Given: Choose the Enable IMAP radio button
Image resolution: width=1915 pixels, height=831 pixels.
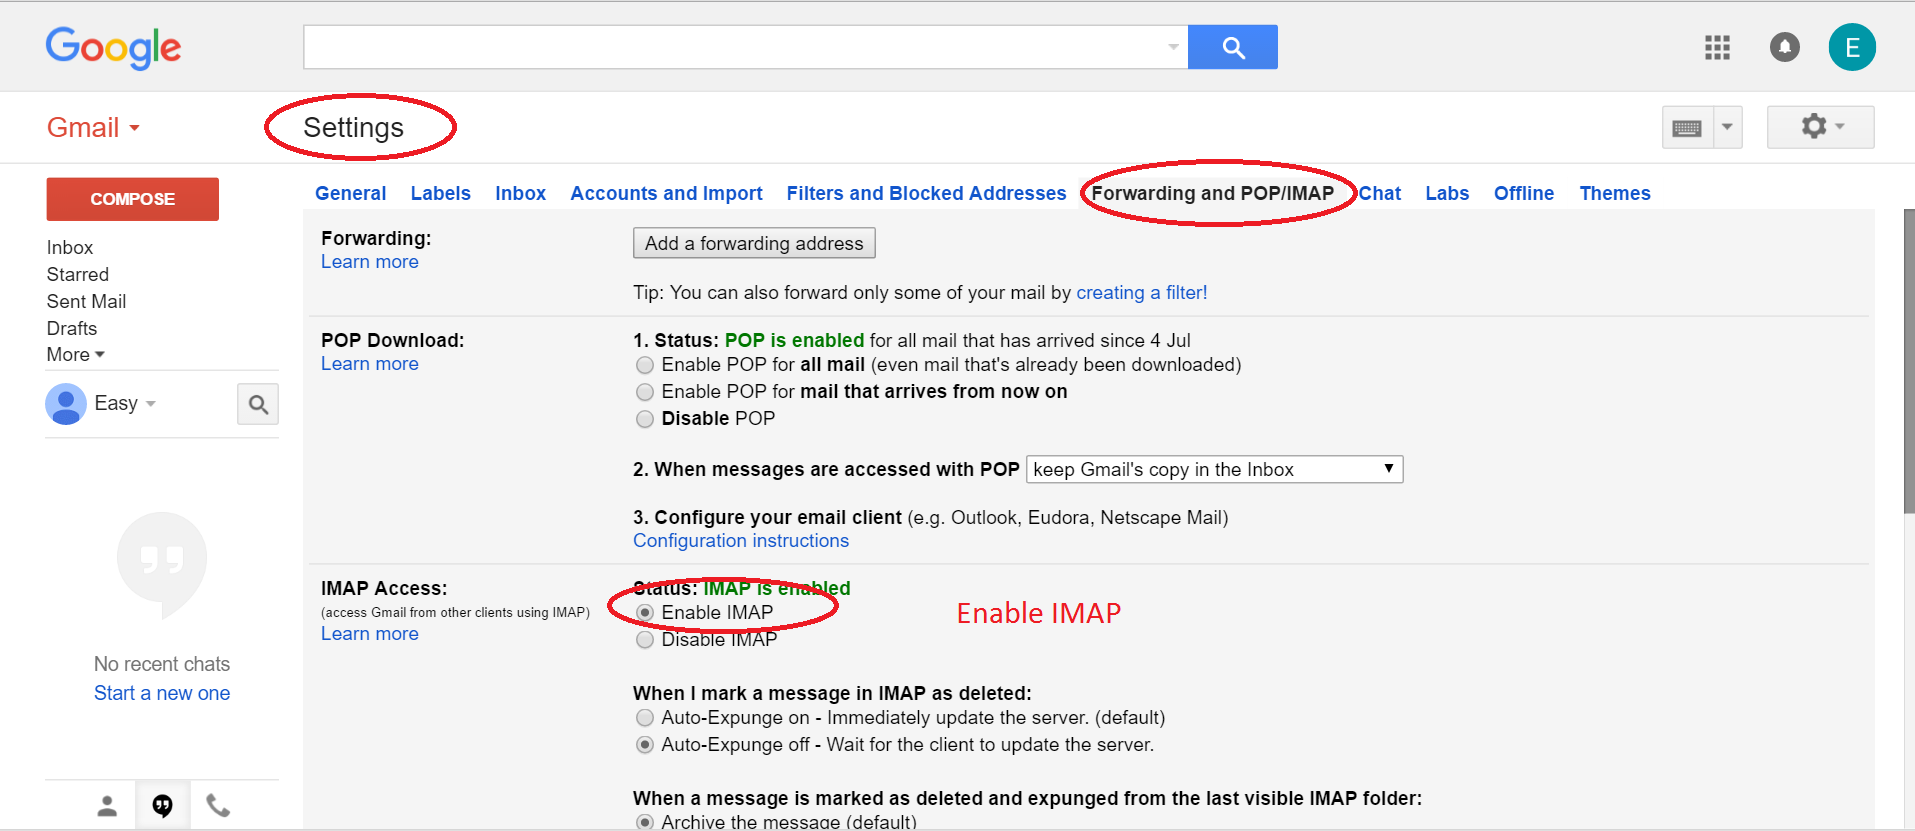Looking at the screenshot, I should [645, 612].
